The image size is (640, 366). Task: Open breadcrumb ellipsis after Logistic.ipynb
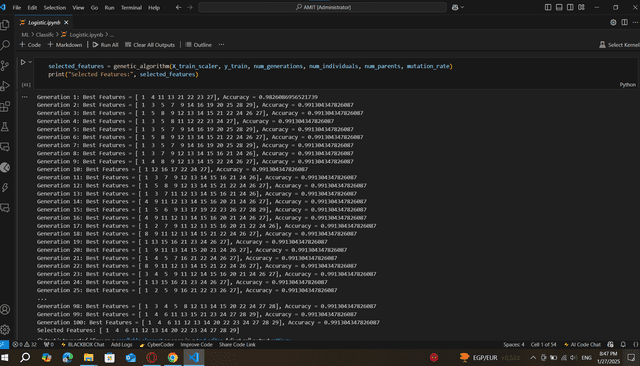[x=112, y=35]
